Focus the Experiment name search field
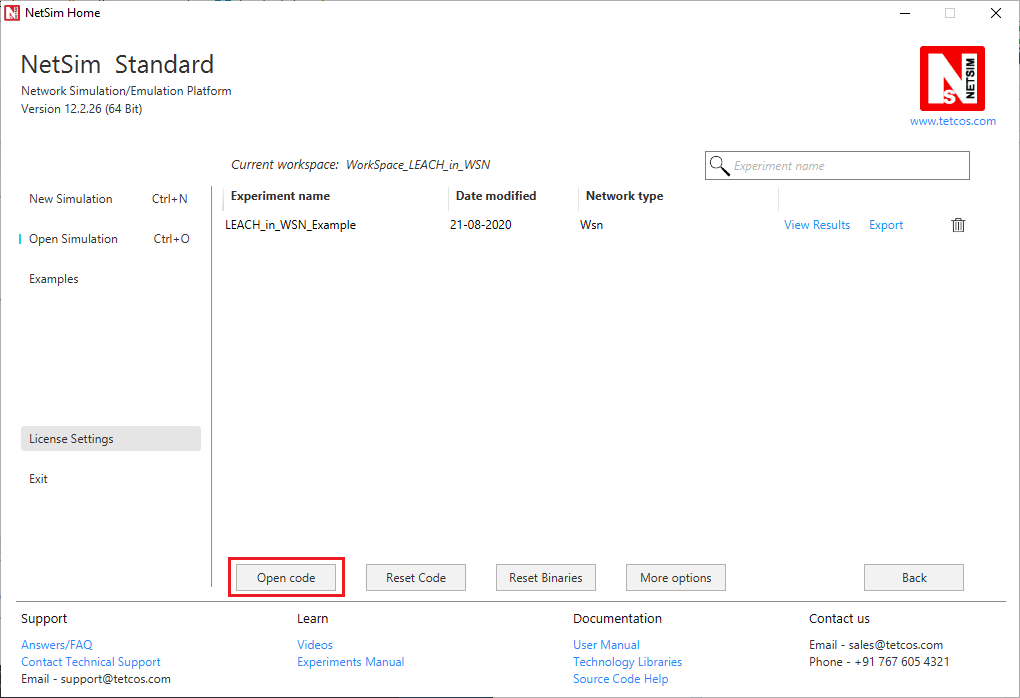 pyautogui.click(x=837, y=166)
